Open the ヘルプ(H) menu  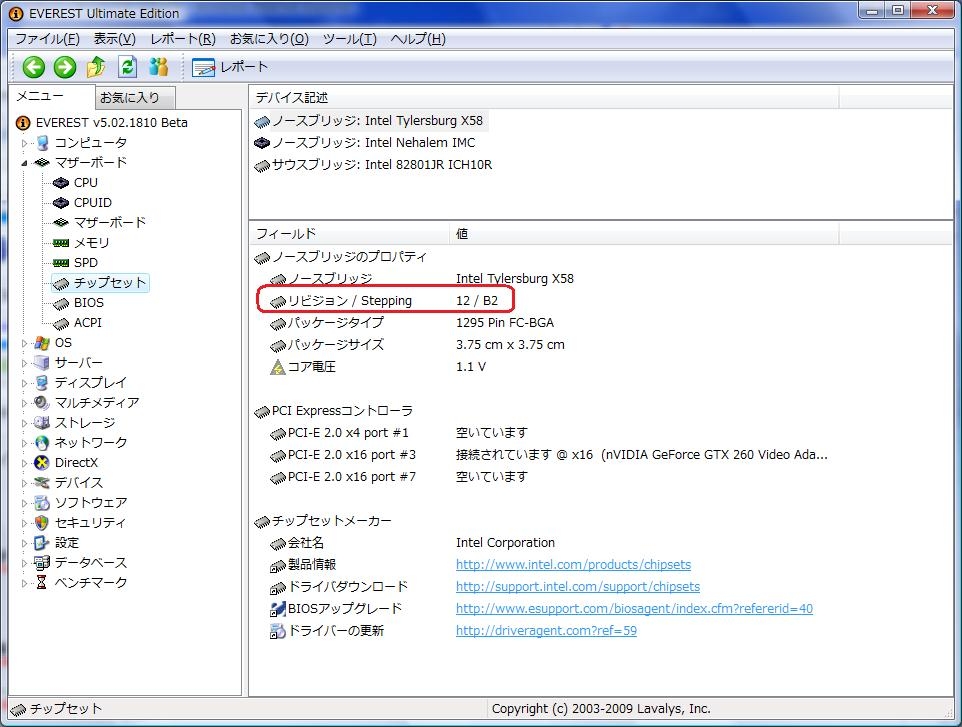click(418, 39)
